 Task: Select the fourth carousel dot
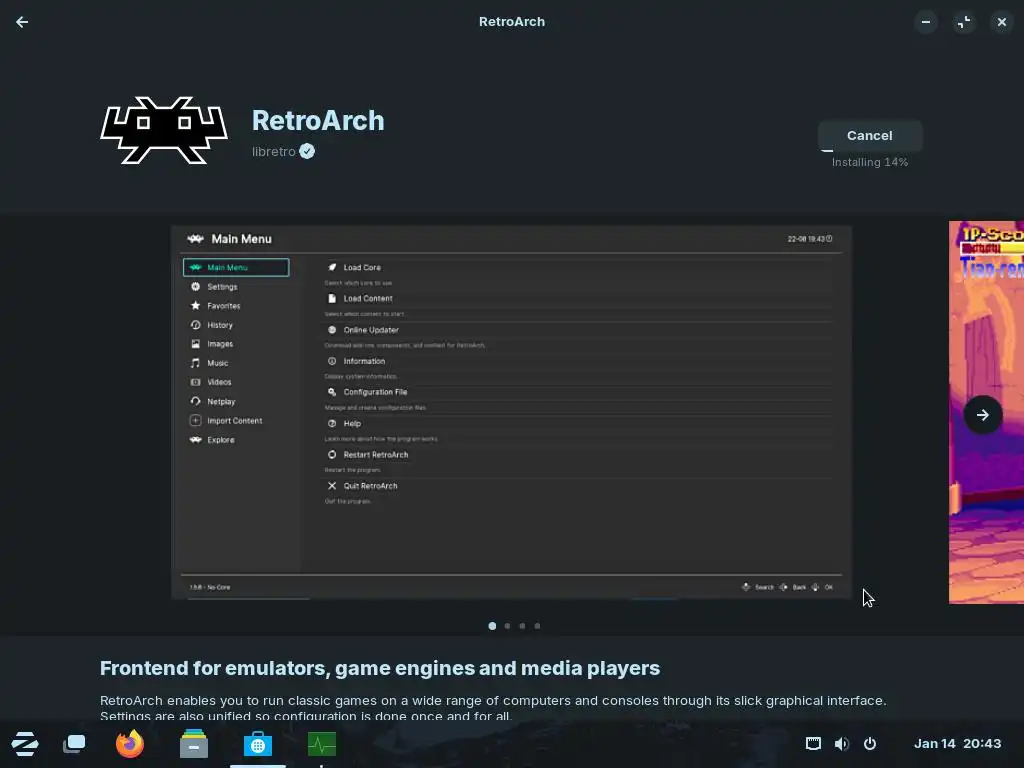point(537,626)
